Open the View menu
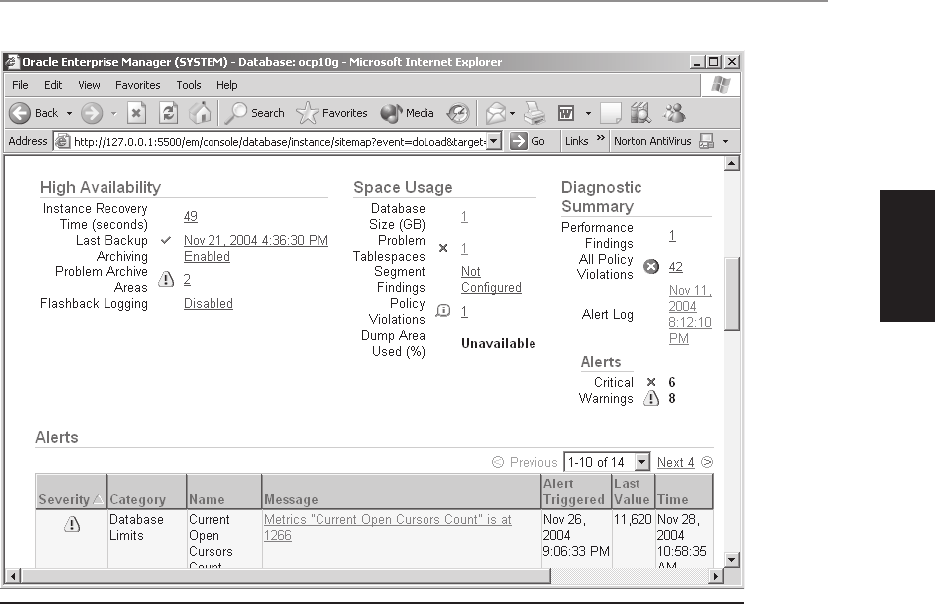935x604 pixels. point(89,85)
